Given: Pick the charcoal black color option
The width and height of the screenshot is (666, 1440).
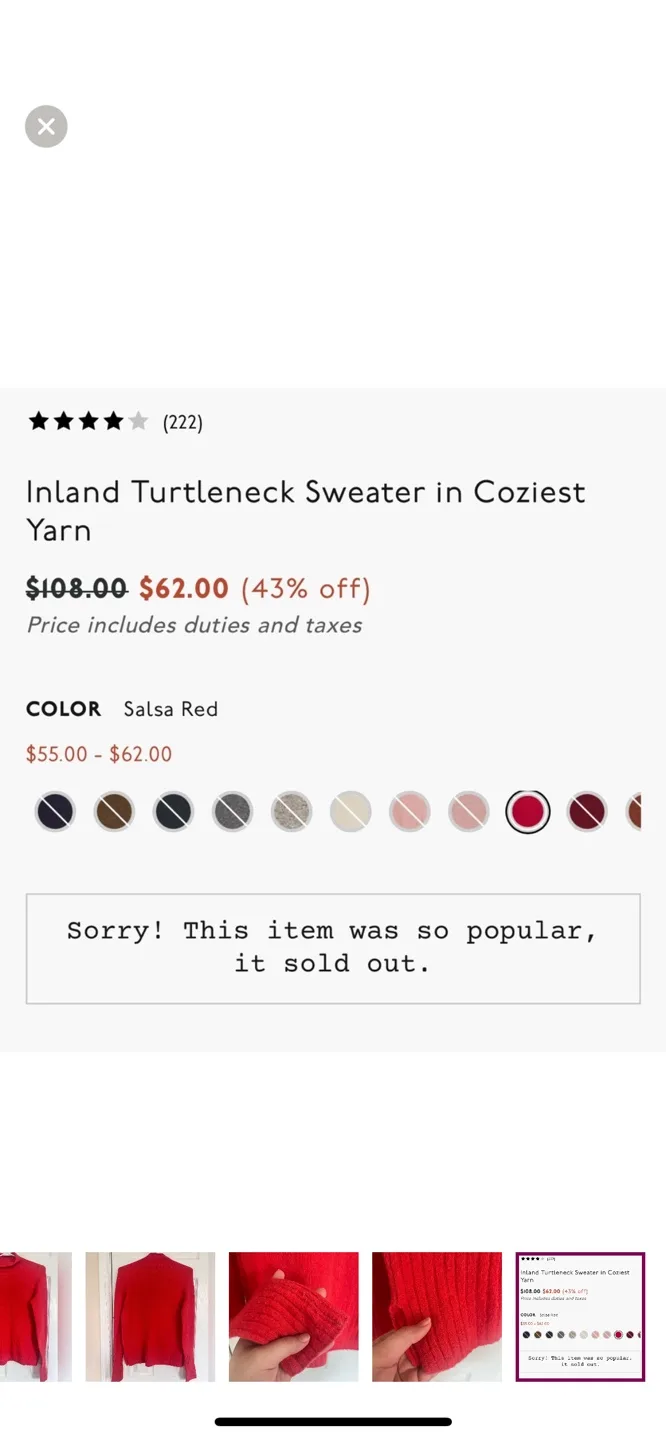Looking at the screenshot, I should pos(172,811).
